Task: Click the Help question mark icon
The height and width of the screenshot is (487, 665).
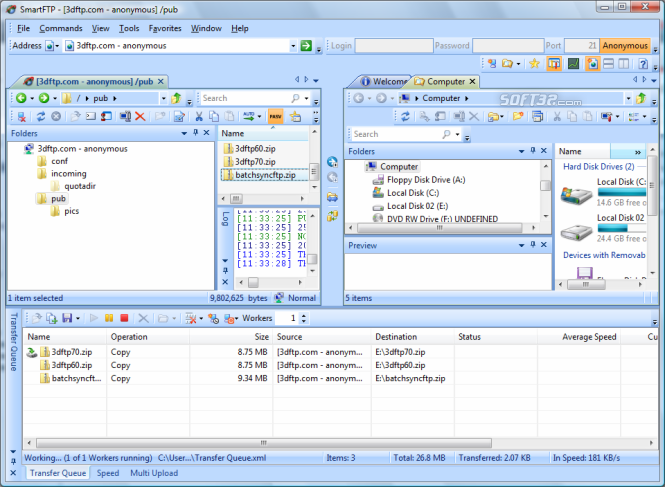Action: point(643,64)
